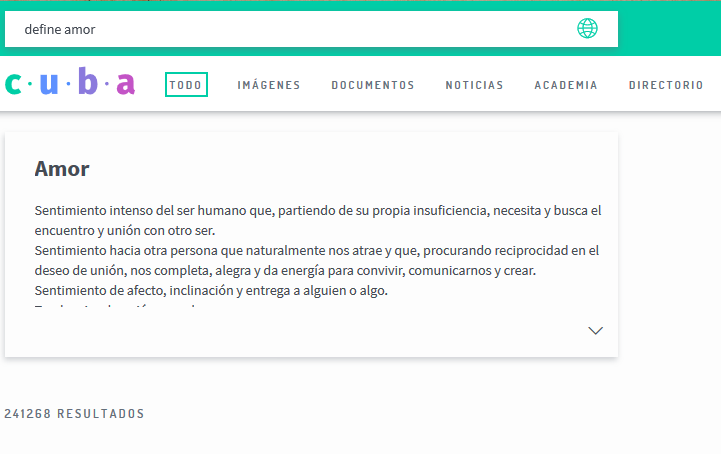Expand the Amor definition with the chevron
Viewport: 721px width, 454px height.
coord(595,330)
